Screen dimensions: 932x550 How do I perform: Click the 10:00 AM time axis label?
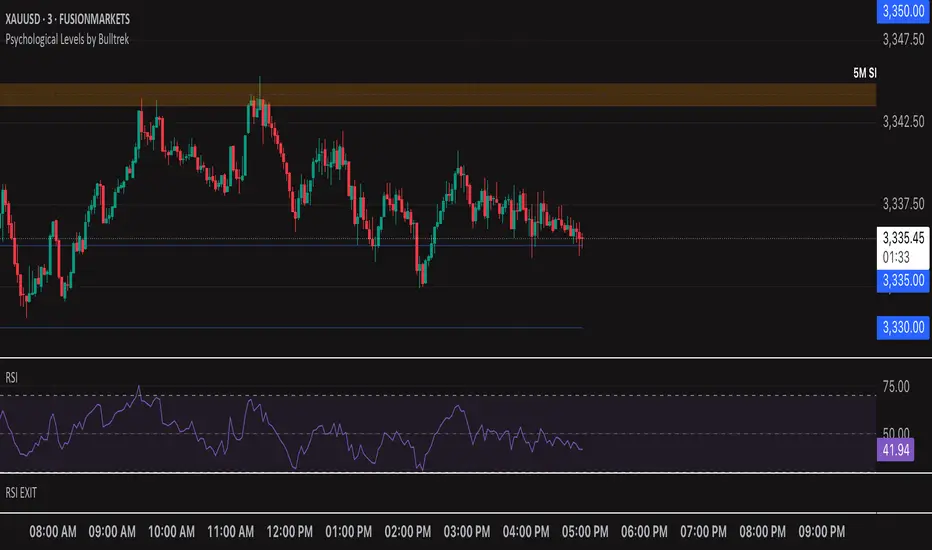(171, 532)
